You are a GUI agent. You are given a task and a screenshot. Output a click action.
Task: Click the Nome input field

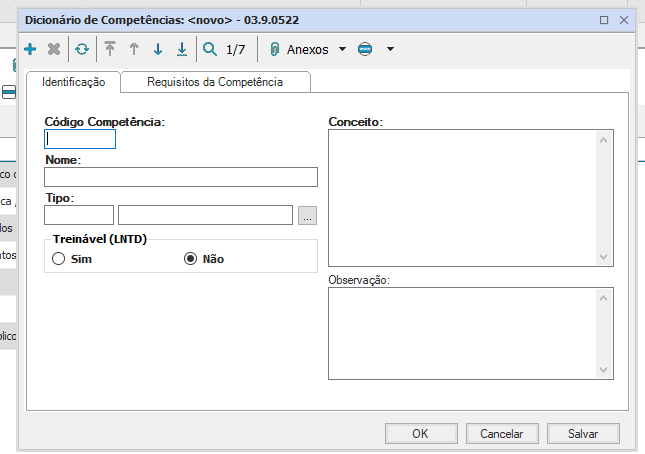(181, 177)
